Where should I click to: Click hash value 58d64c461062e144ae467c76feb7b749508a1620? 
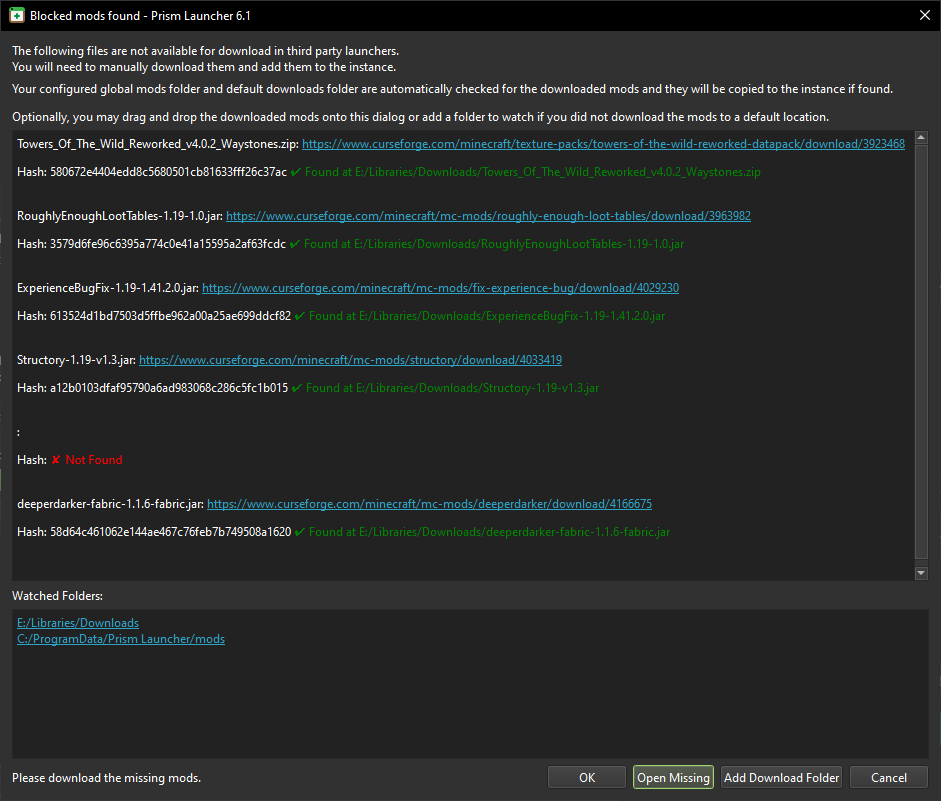(170, 532)
